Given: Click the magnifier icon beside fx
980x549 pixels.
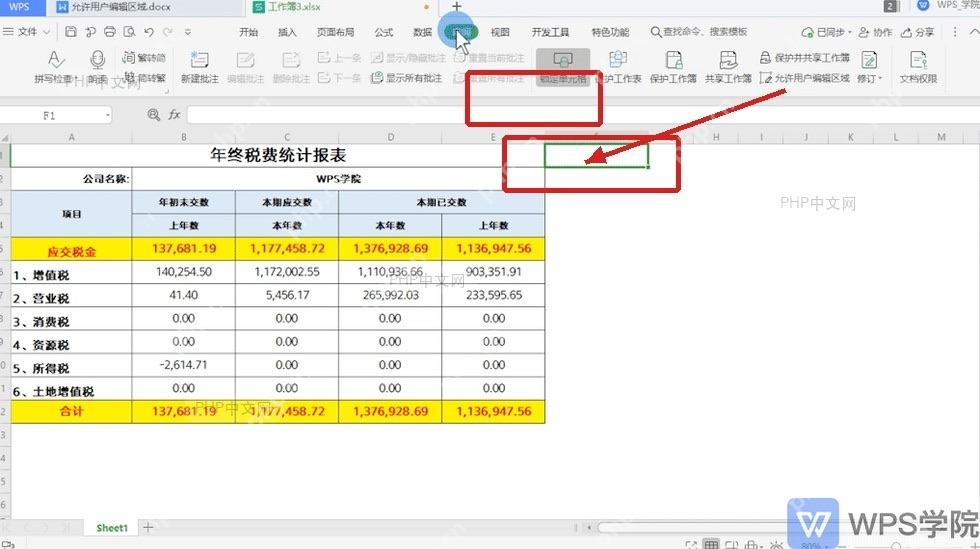Looking at the screenshot, I should point(153,114).
